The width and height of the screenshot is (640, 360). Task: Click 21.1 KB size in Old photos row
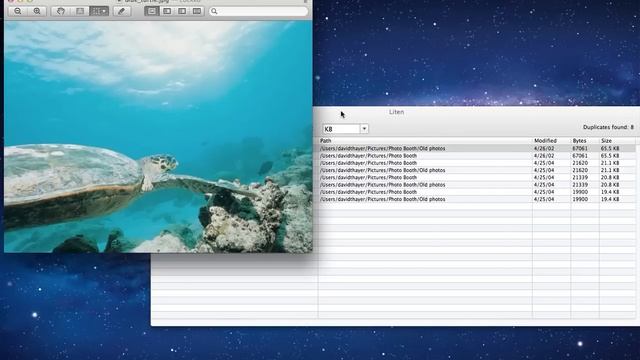tap(610, 170)
